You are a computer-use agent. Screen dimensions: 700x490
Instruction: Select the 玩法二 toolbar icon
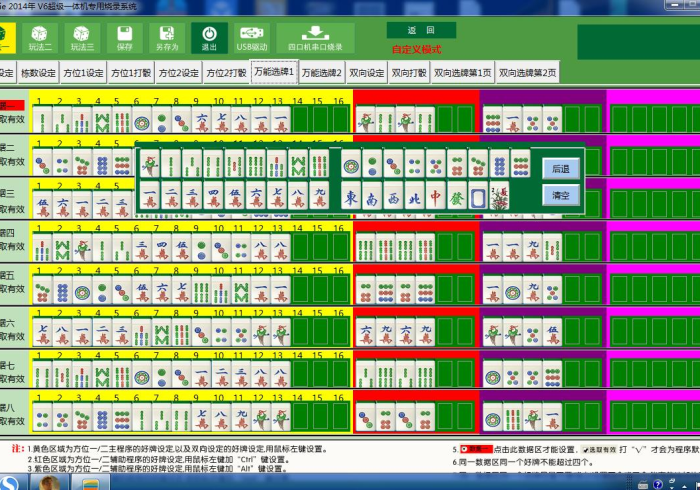pos(40,39)
